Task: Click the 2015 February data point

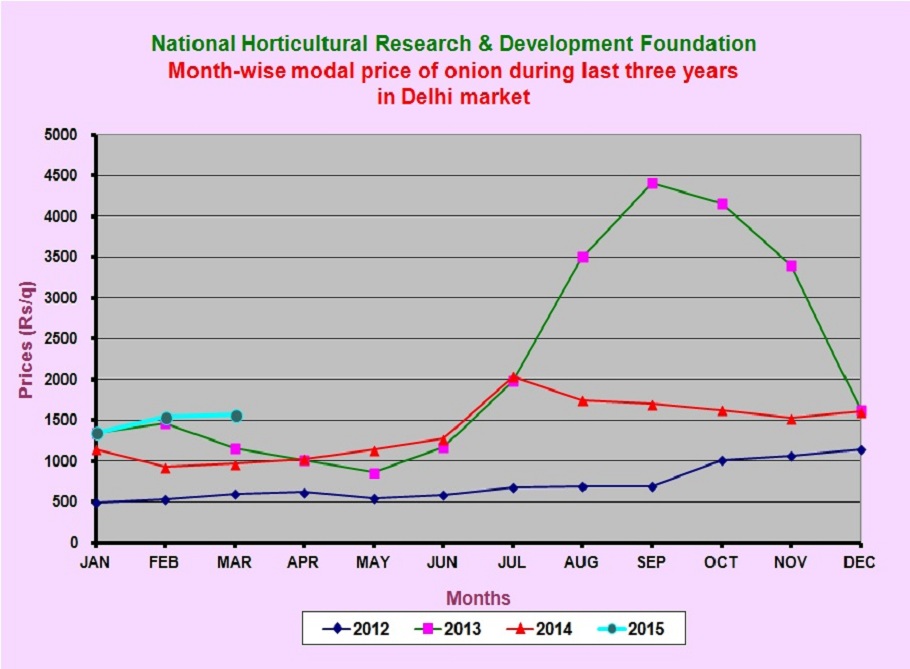Action: (x=166, y=418)
